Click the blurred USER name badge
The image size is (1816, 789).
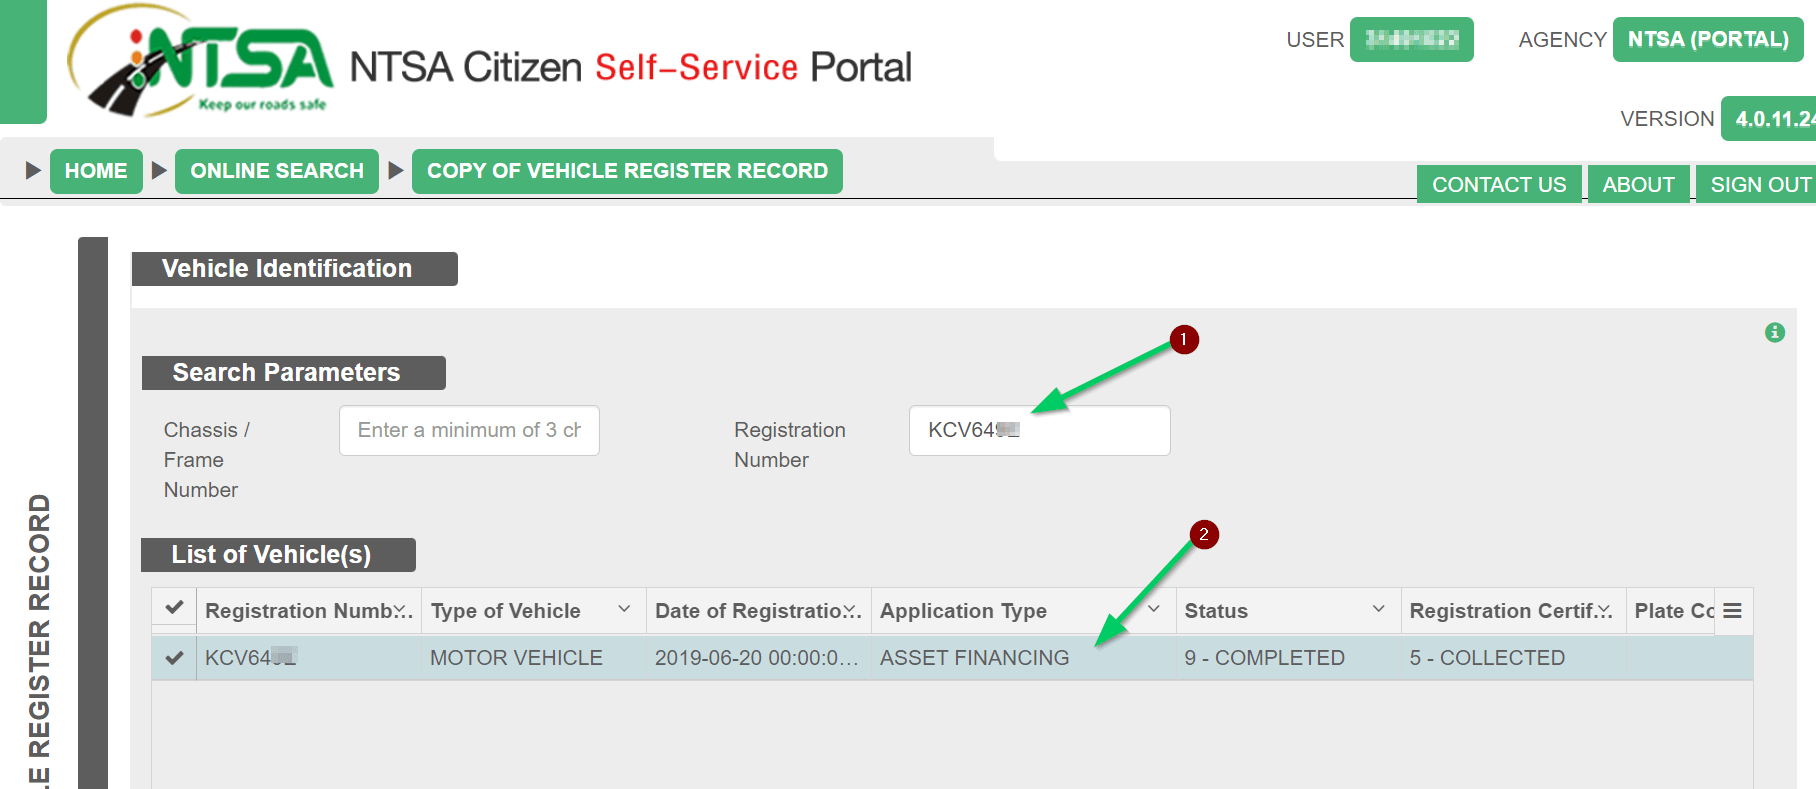click(1411, 40)
